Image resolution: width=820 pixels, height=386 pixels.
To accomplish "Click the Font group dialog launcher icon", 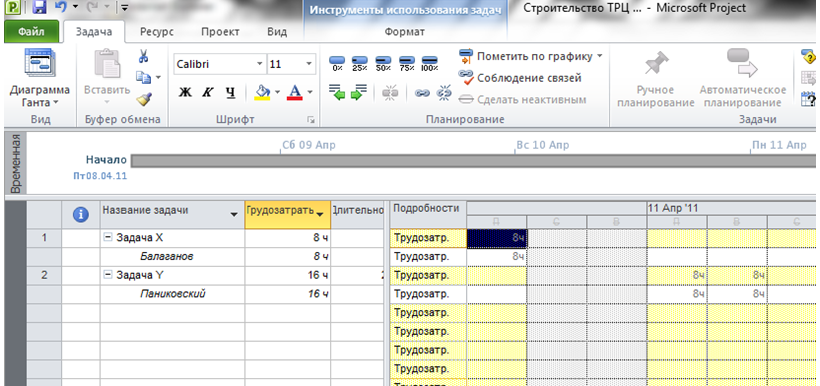I will tap(311, 120).
